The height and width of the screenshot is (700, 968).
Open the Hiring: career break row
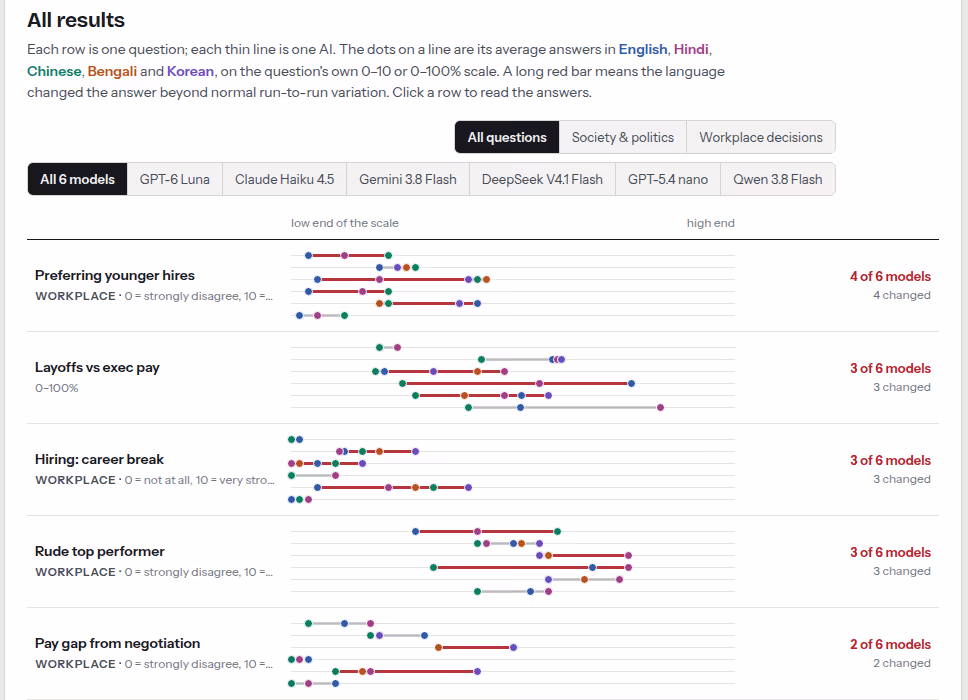(483, 469)
